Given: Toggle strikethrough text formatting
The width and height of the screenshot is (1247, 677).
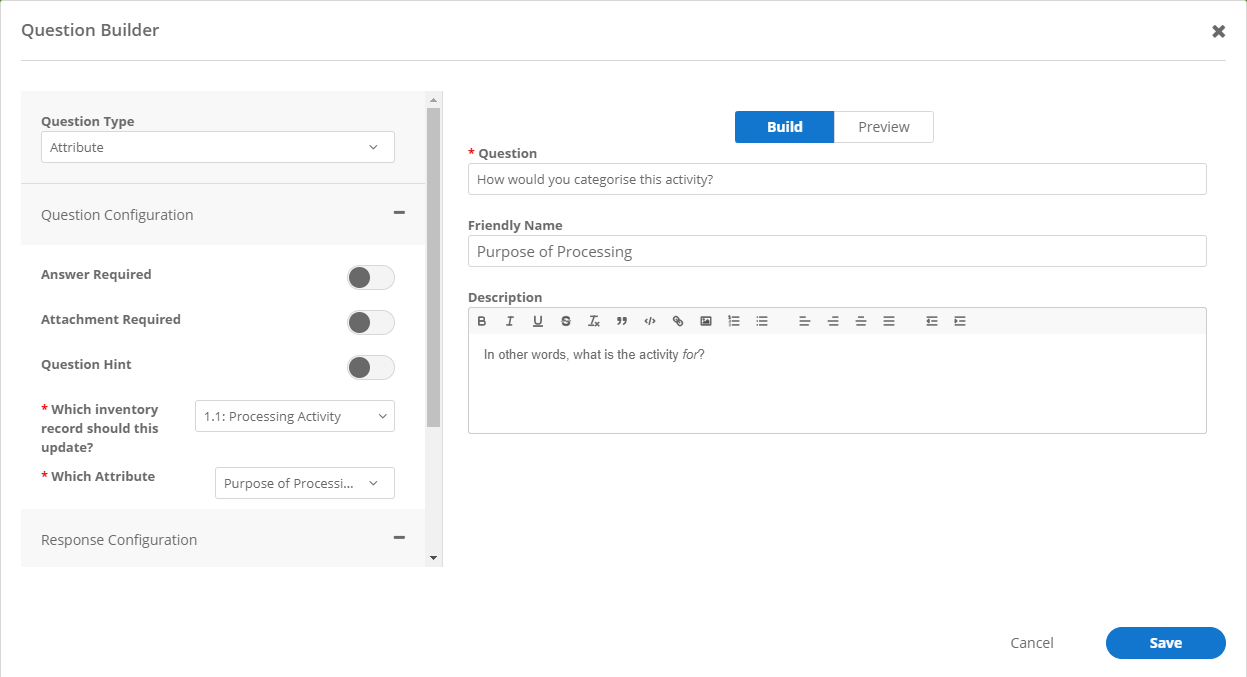Looking at the screenshot, I should pos(566,321).
